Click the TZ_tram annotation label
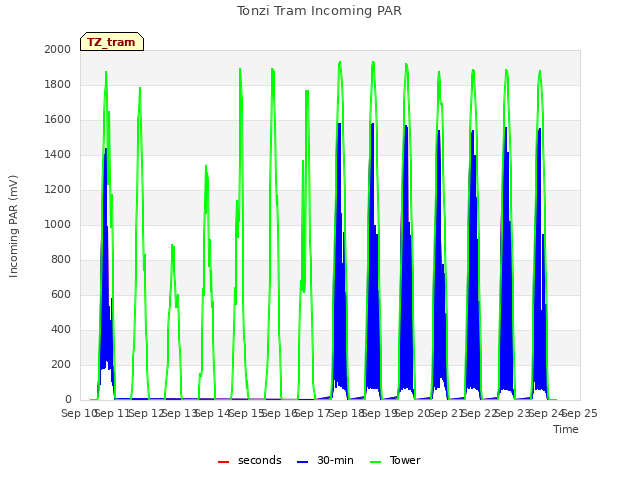The height and width of the screenshot is (480, 640). tap(112, 42)
